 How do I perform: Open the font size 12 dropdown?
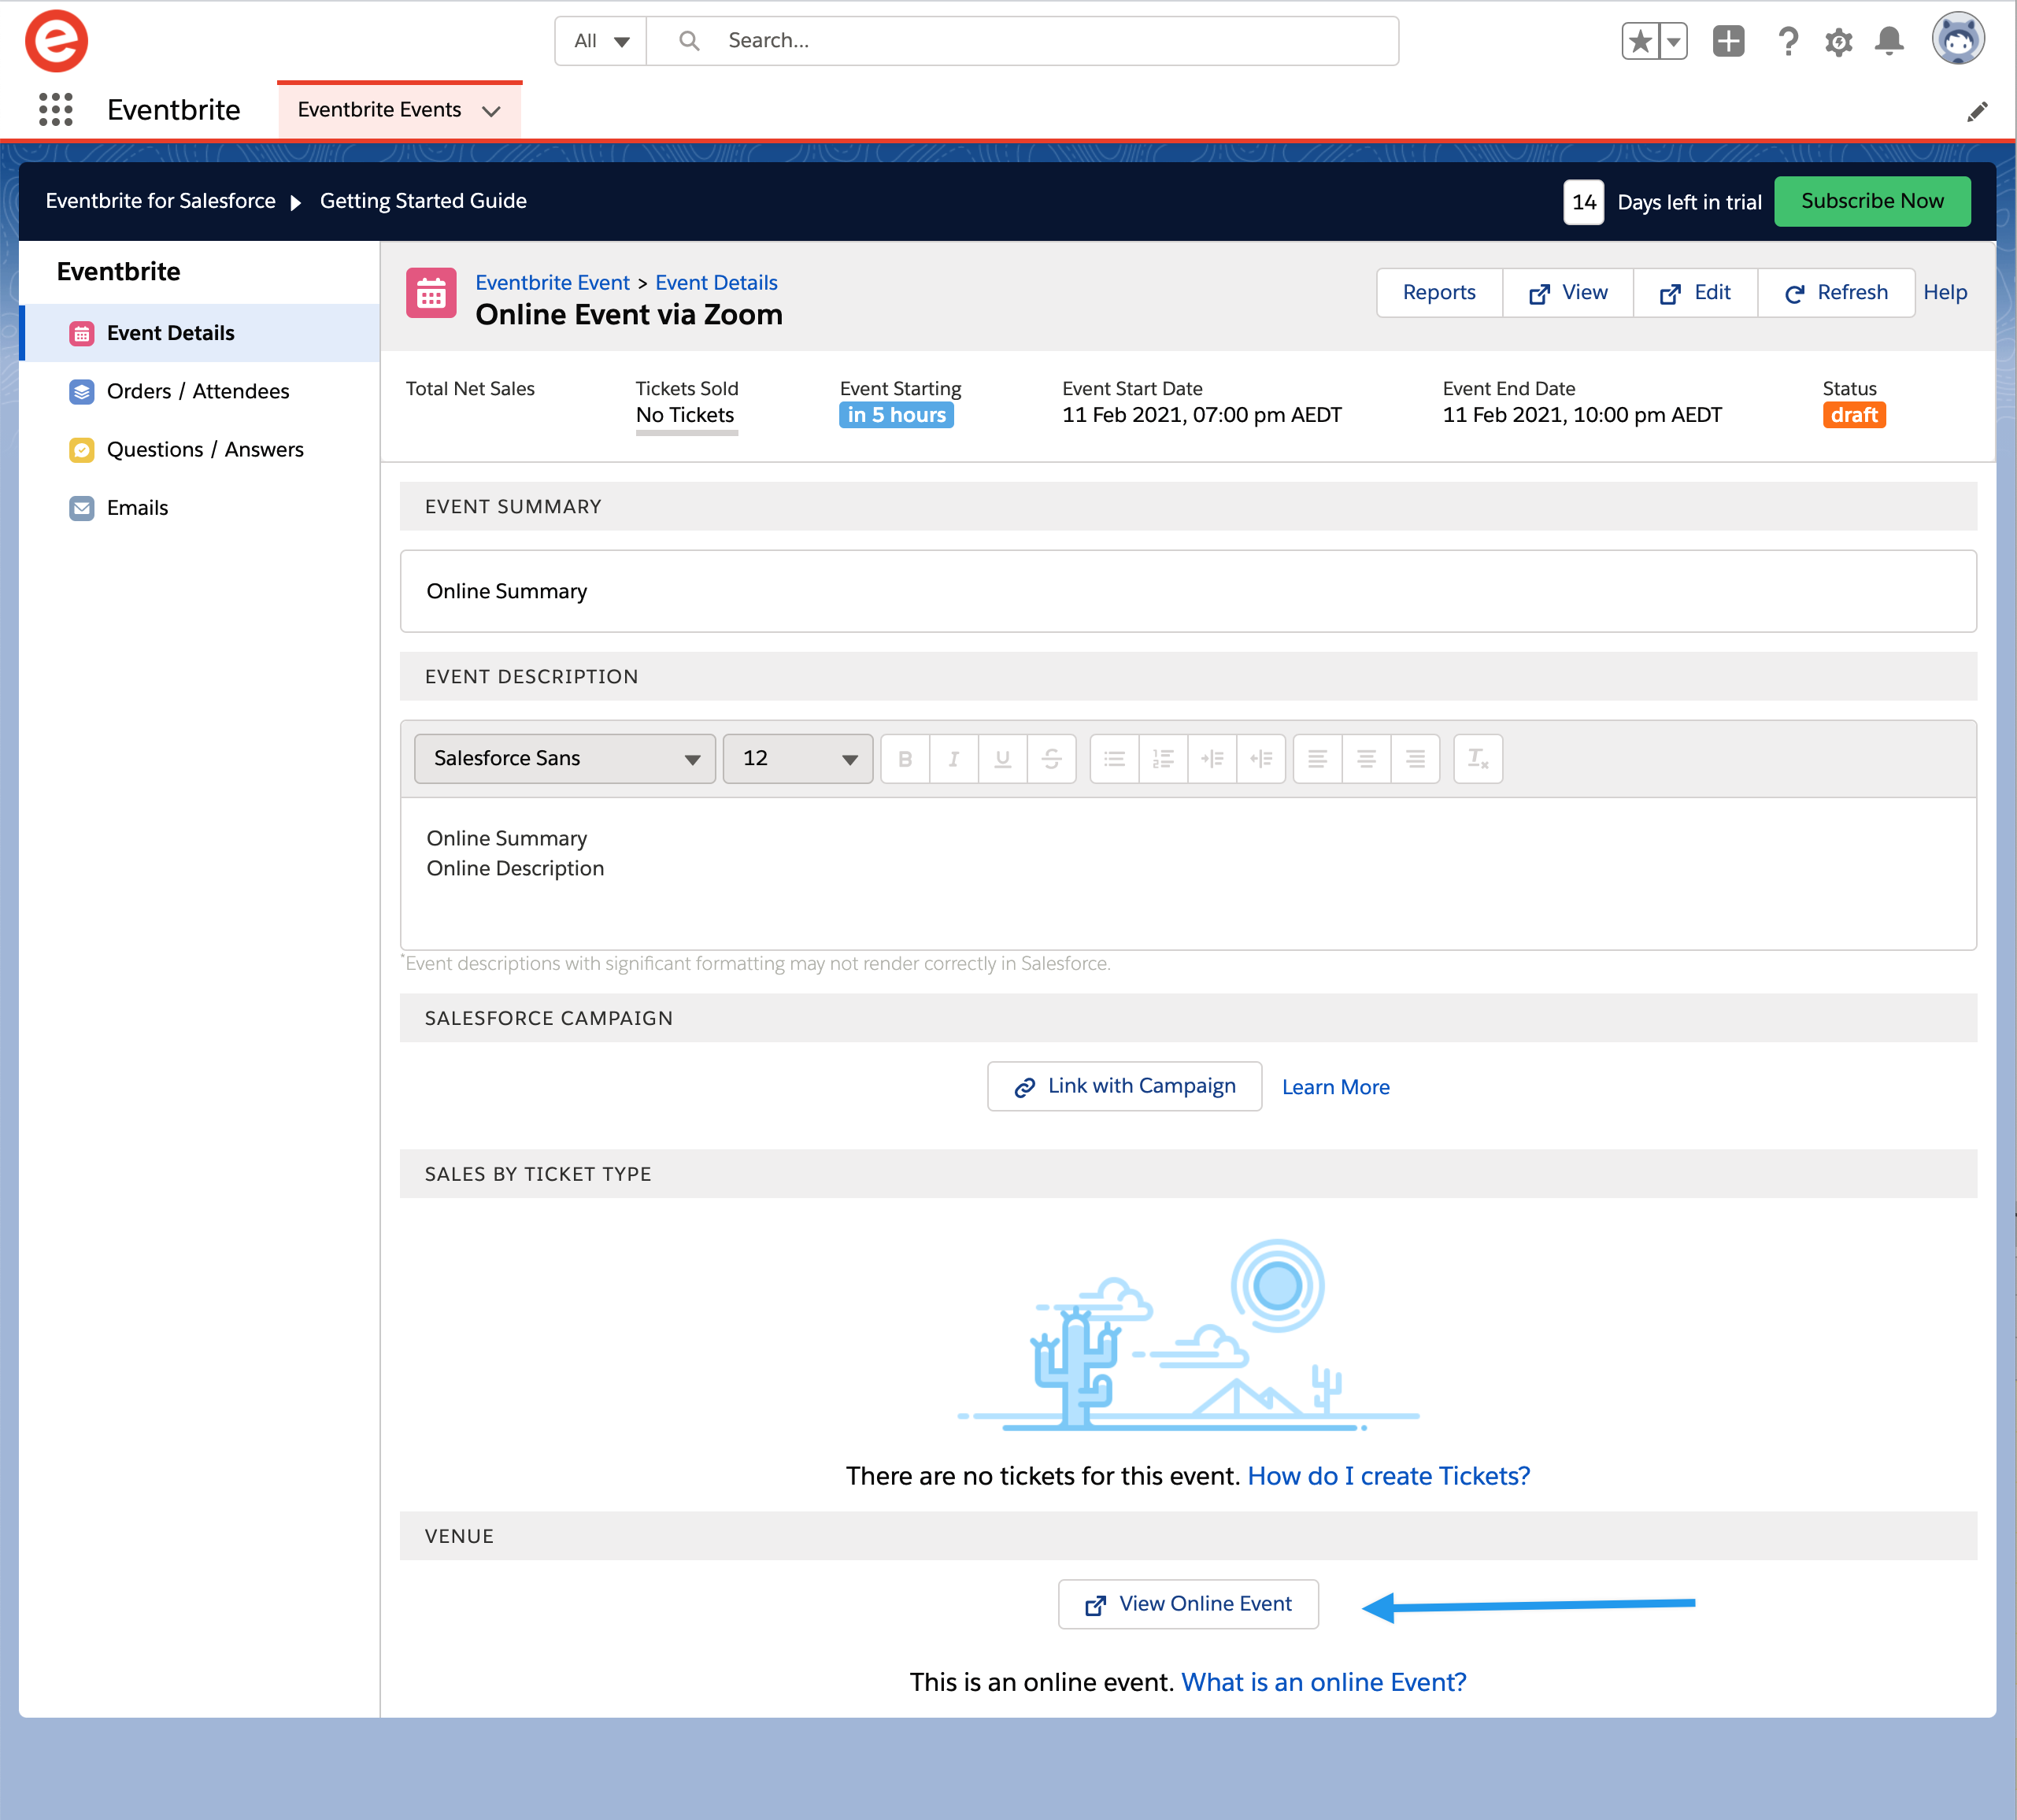pyautogui.click(x=798, y=759)
